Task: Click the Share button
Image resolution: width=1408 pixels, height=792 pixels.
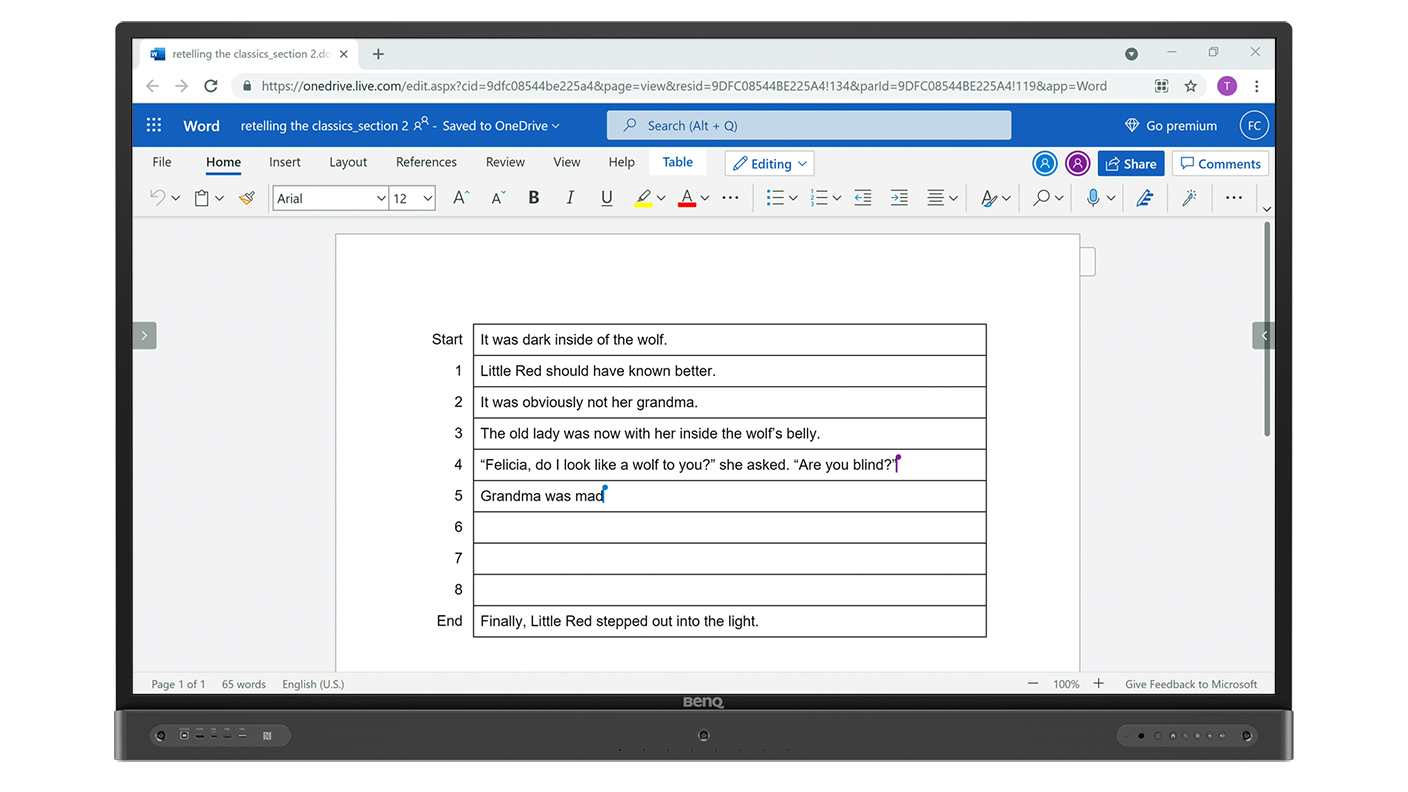Action: point(1130,163)
